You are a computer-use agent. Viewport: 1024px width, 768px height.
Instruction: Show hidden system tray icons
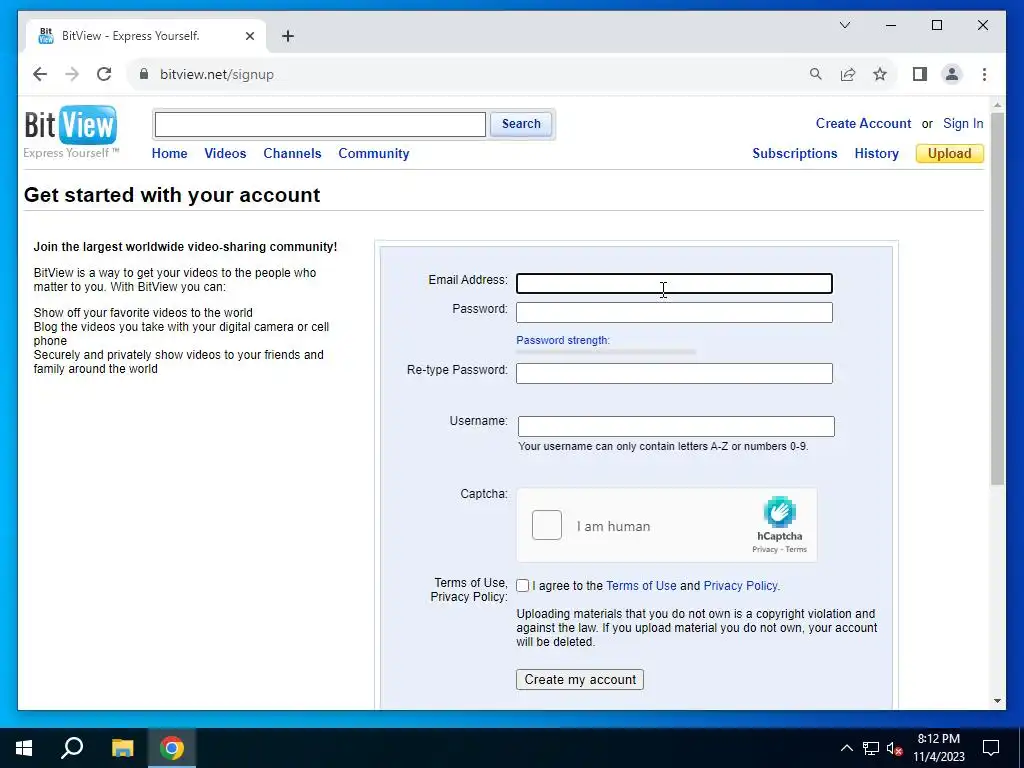point(846,748)
